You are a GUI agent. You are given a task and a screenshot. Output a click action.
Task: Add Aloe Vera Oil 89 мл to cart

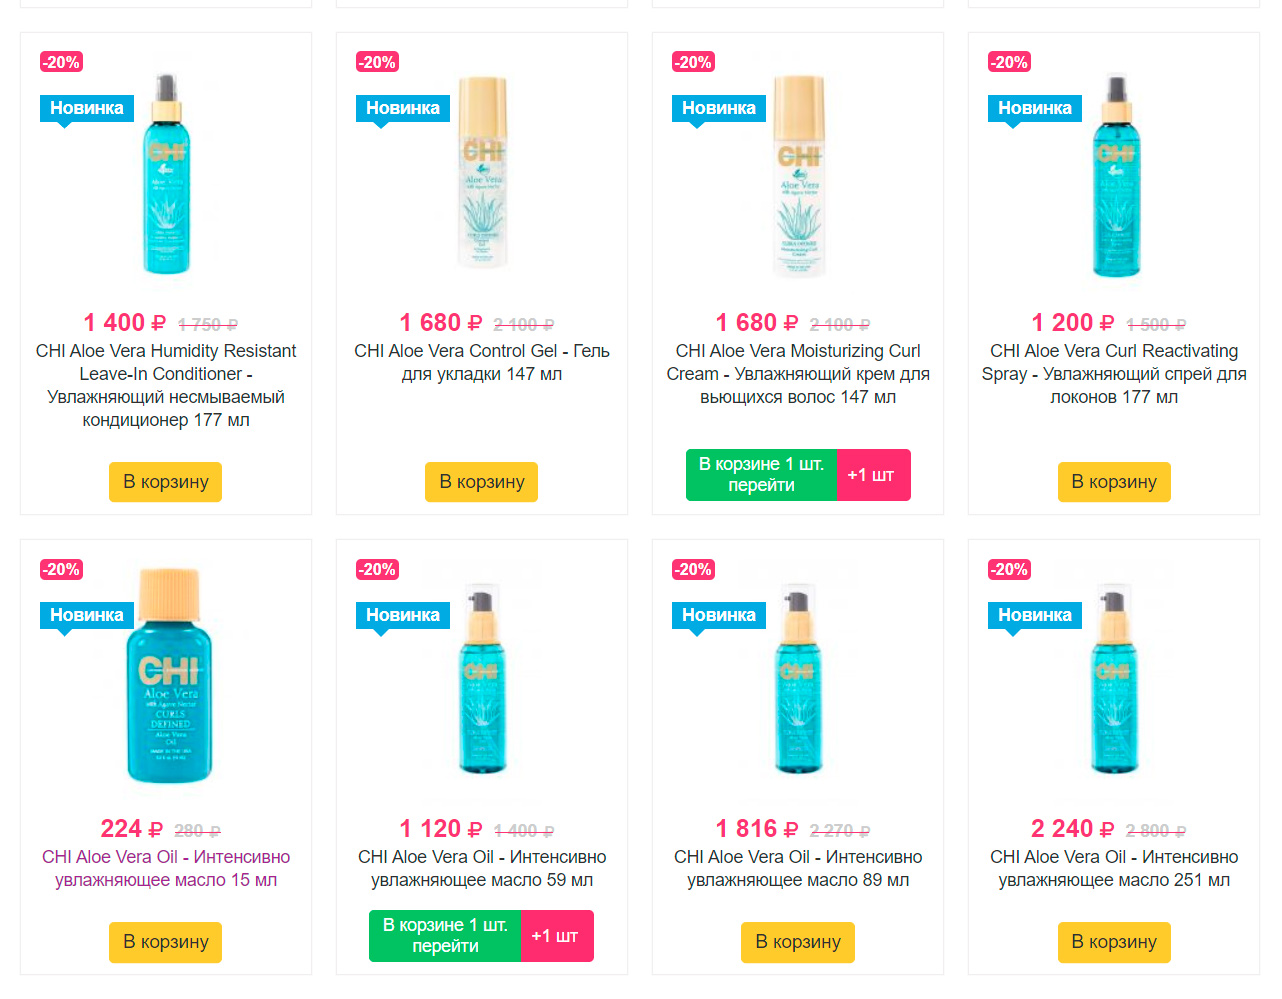coord(798,942)
